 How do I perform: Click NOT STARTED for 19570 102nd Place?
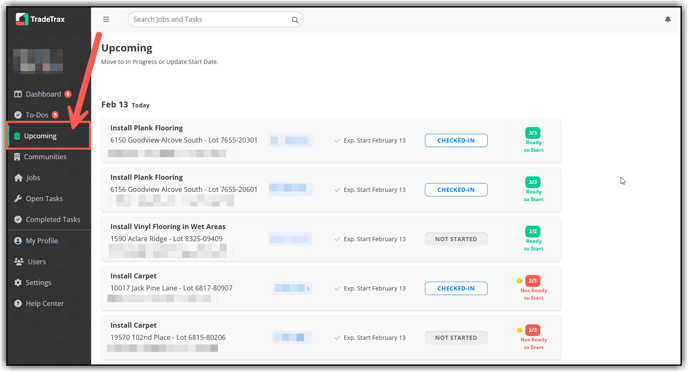(456, 338)
